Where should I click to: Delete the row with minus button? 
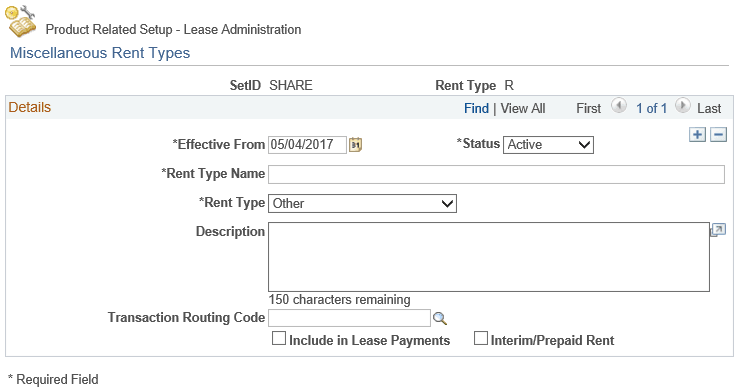pyautogui.click(x=718, y=134)
